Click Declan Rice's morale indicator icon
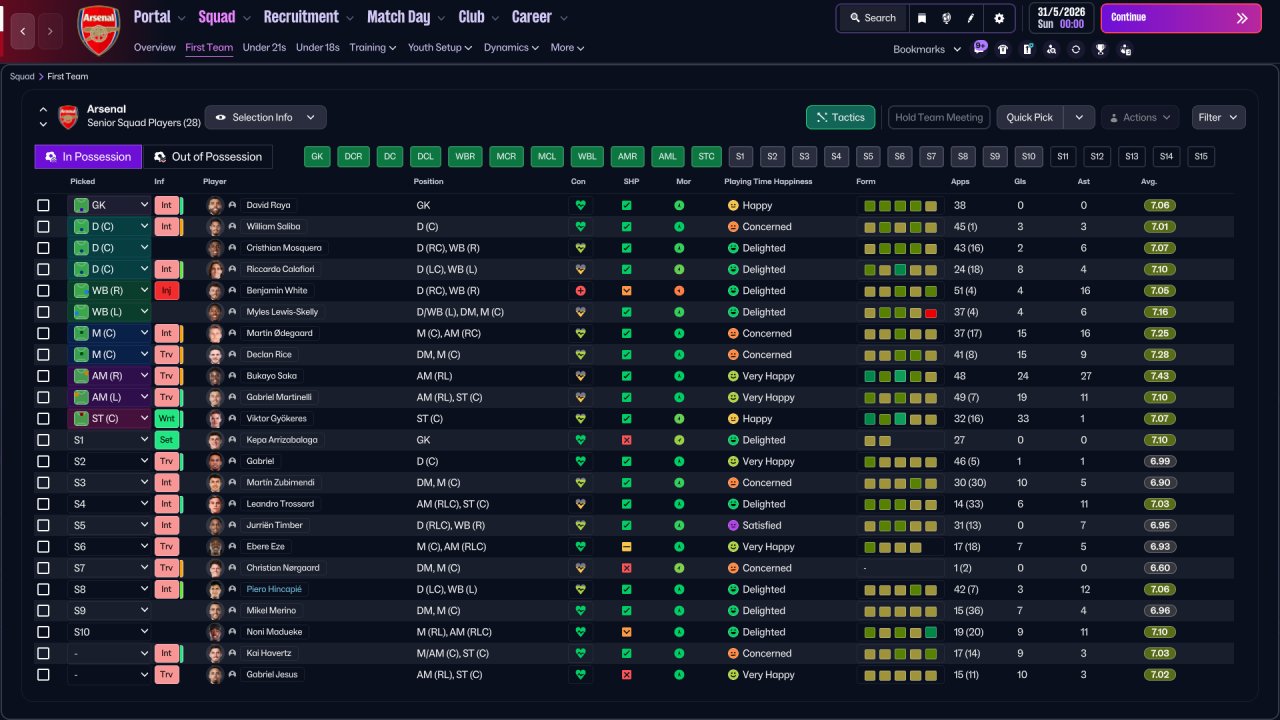1280x720 pixels. coord(680,355)
